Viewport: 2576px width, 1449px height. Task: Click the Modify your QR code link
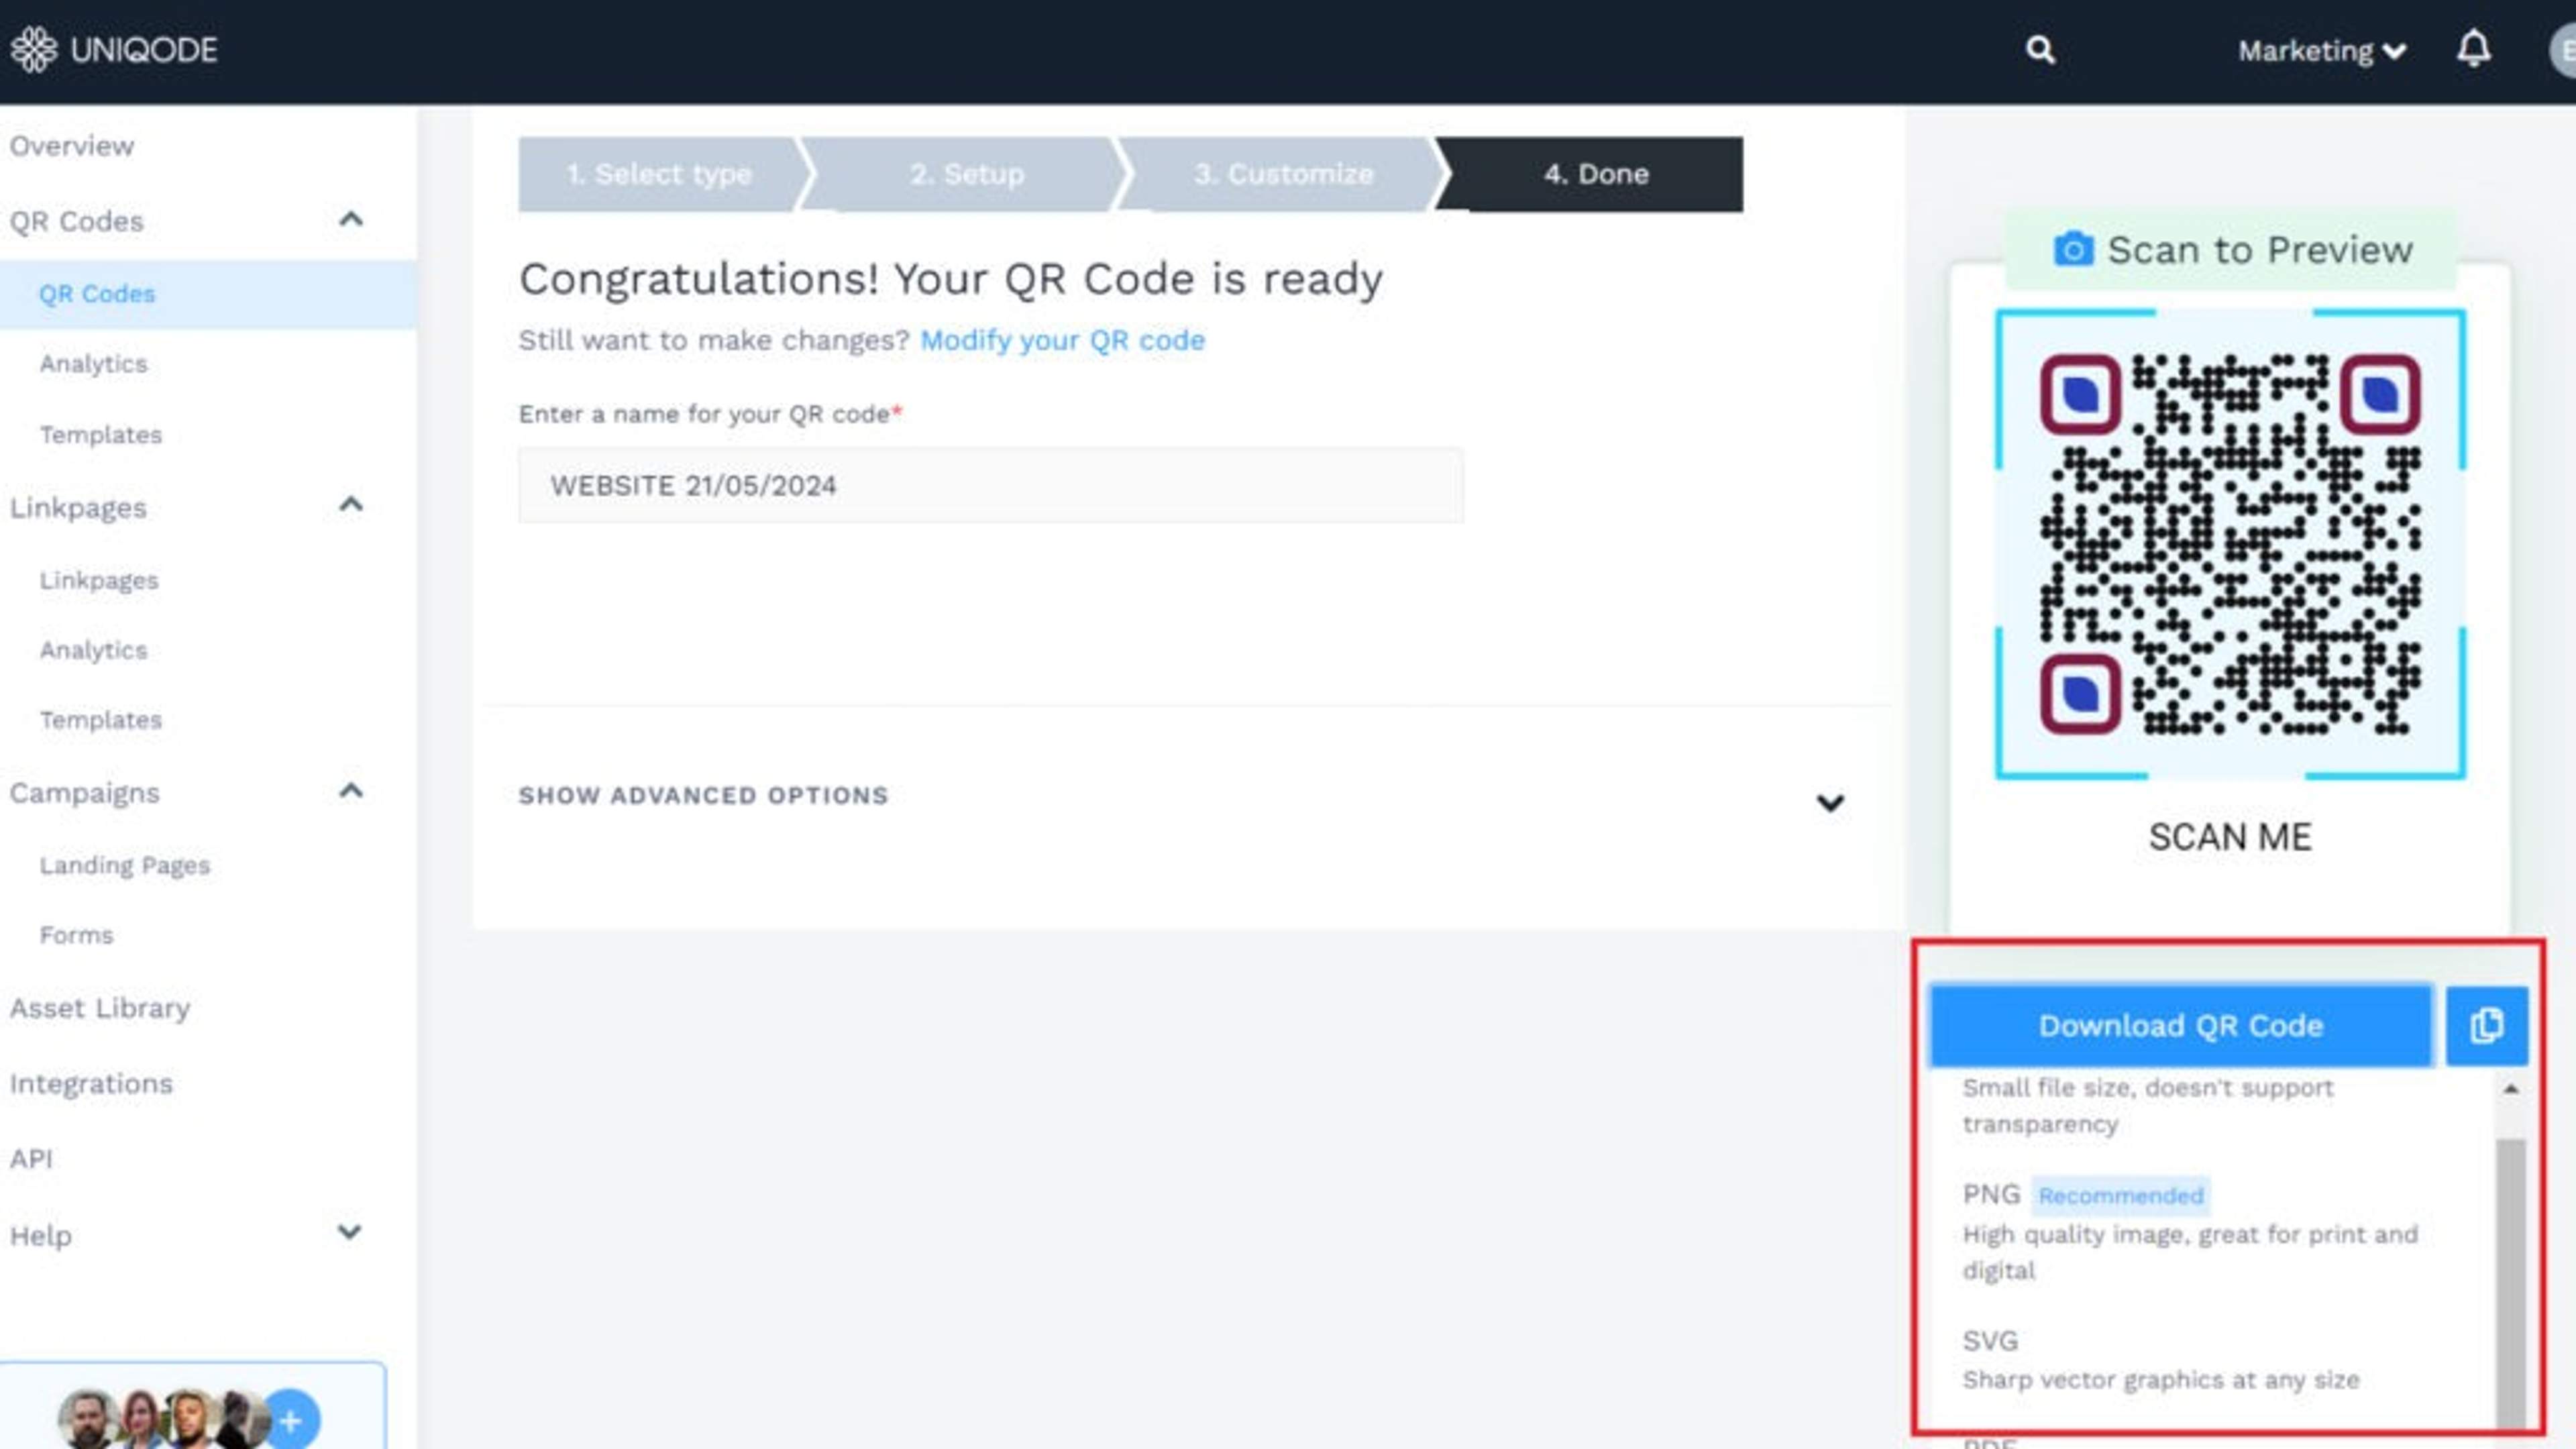(x=1062, y=340)
